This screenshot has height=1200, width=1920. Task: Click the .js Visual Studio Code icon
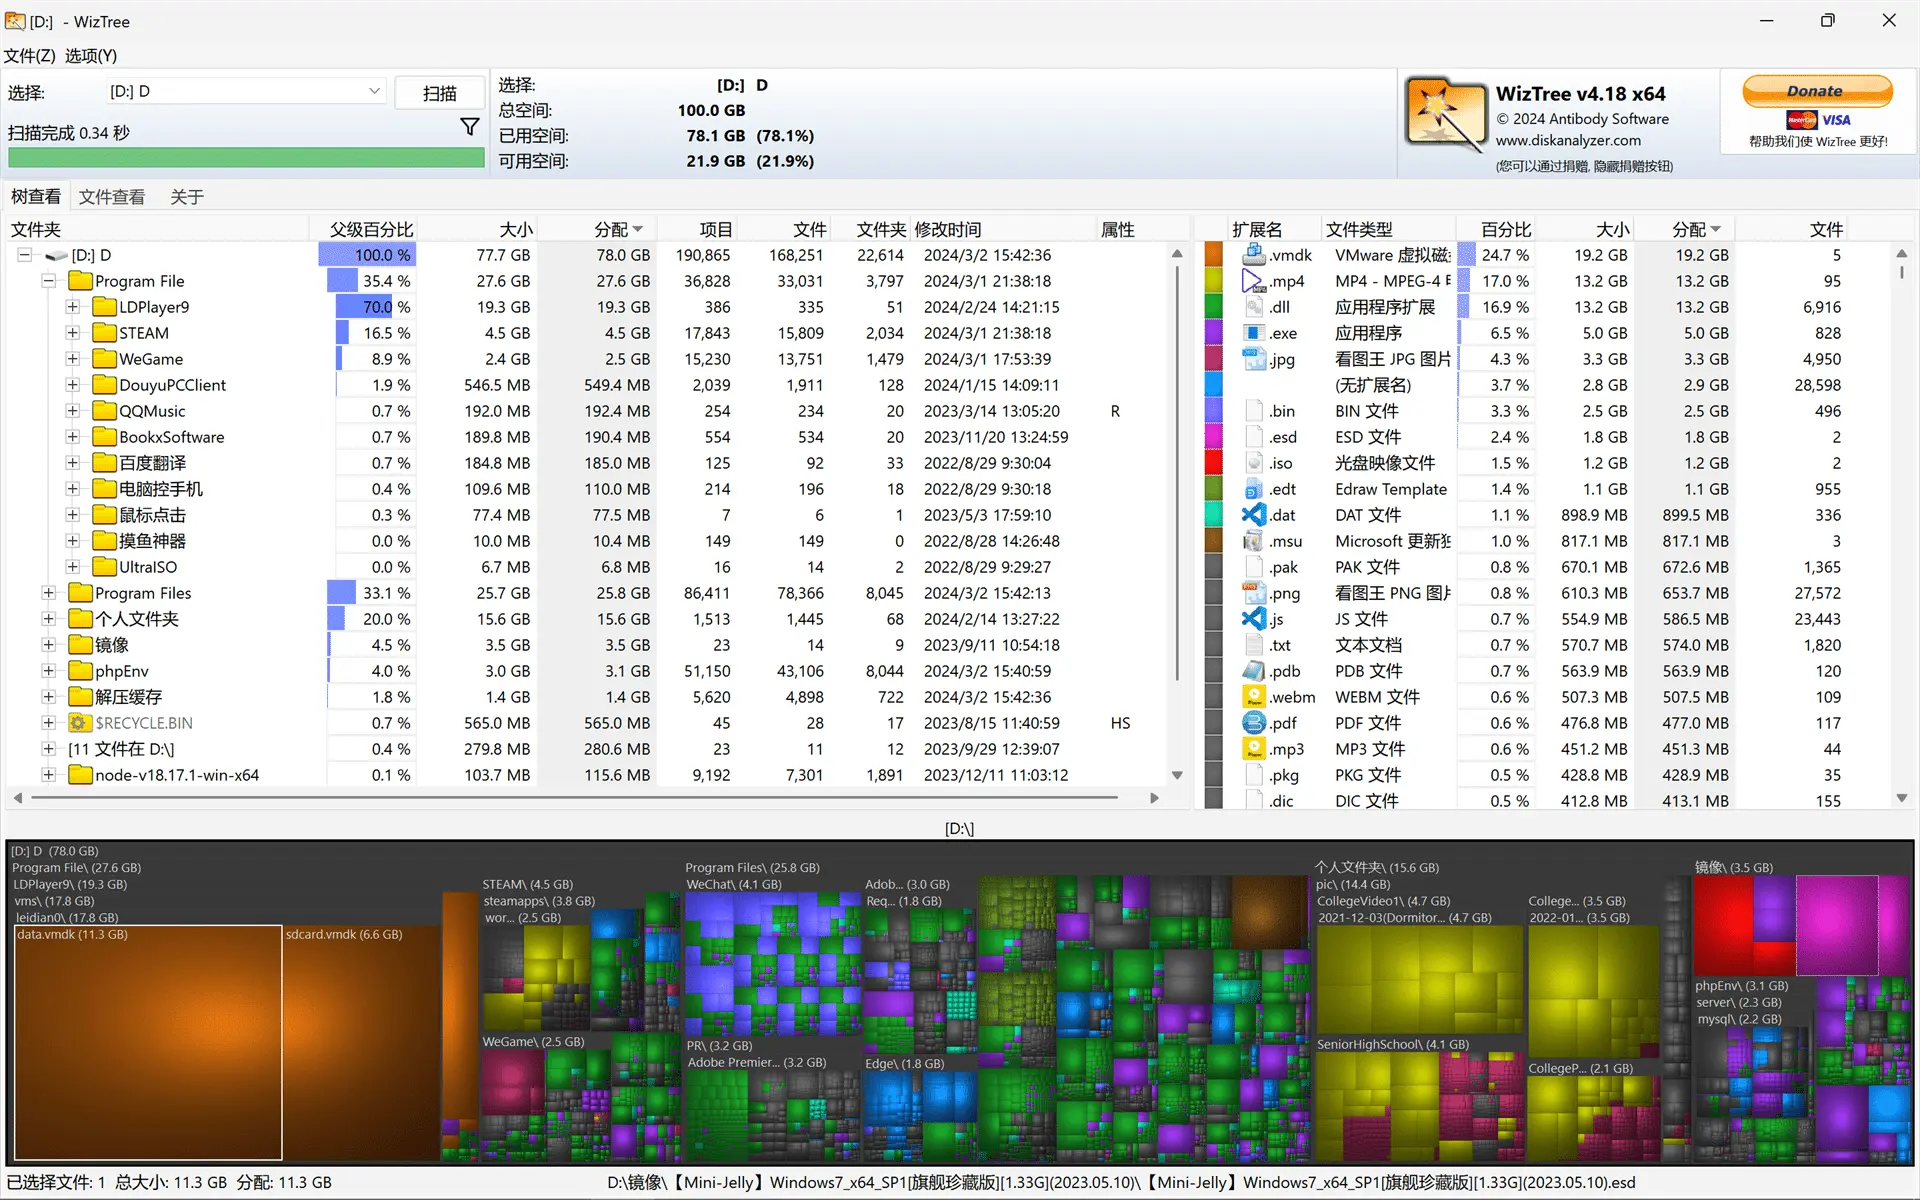pyautogui.click(x=1253, y=619)
